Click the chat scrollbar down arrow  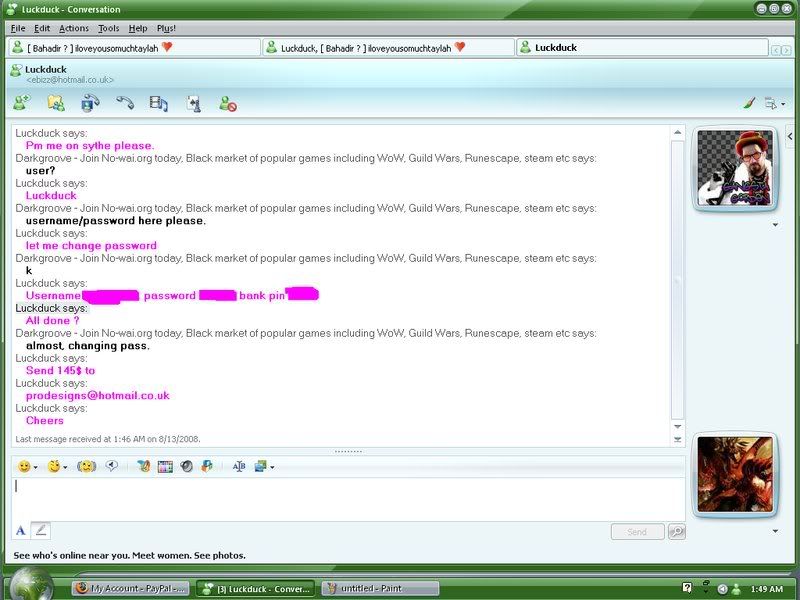[x=678, y=426]
